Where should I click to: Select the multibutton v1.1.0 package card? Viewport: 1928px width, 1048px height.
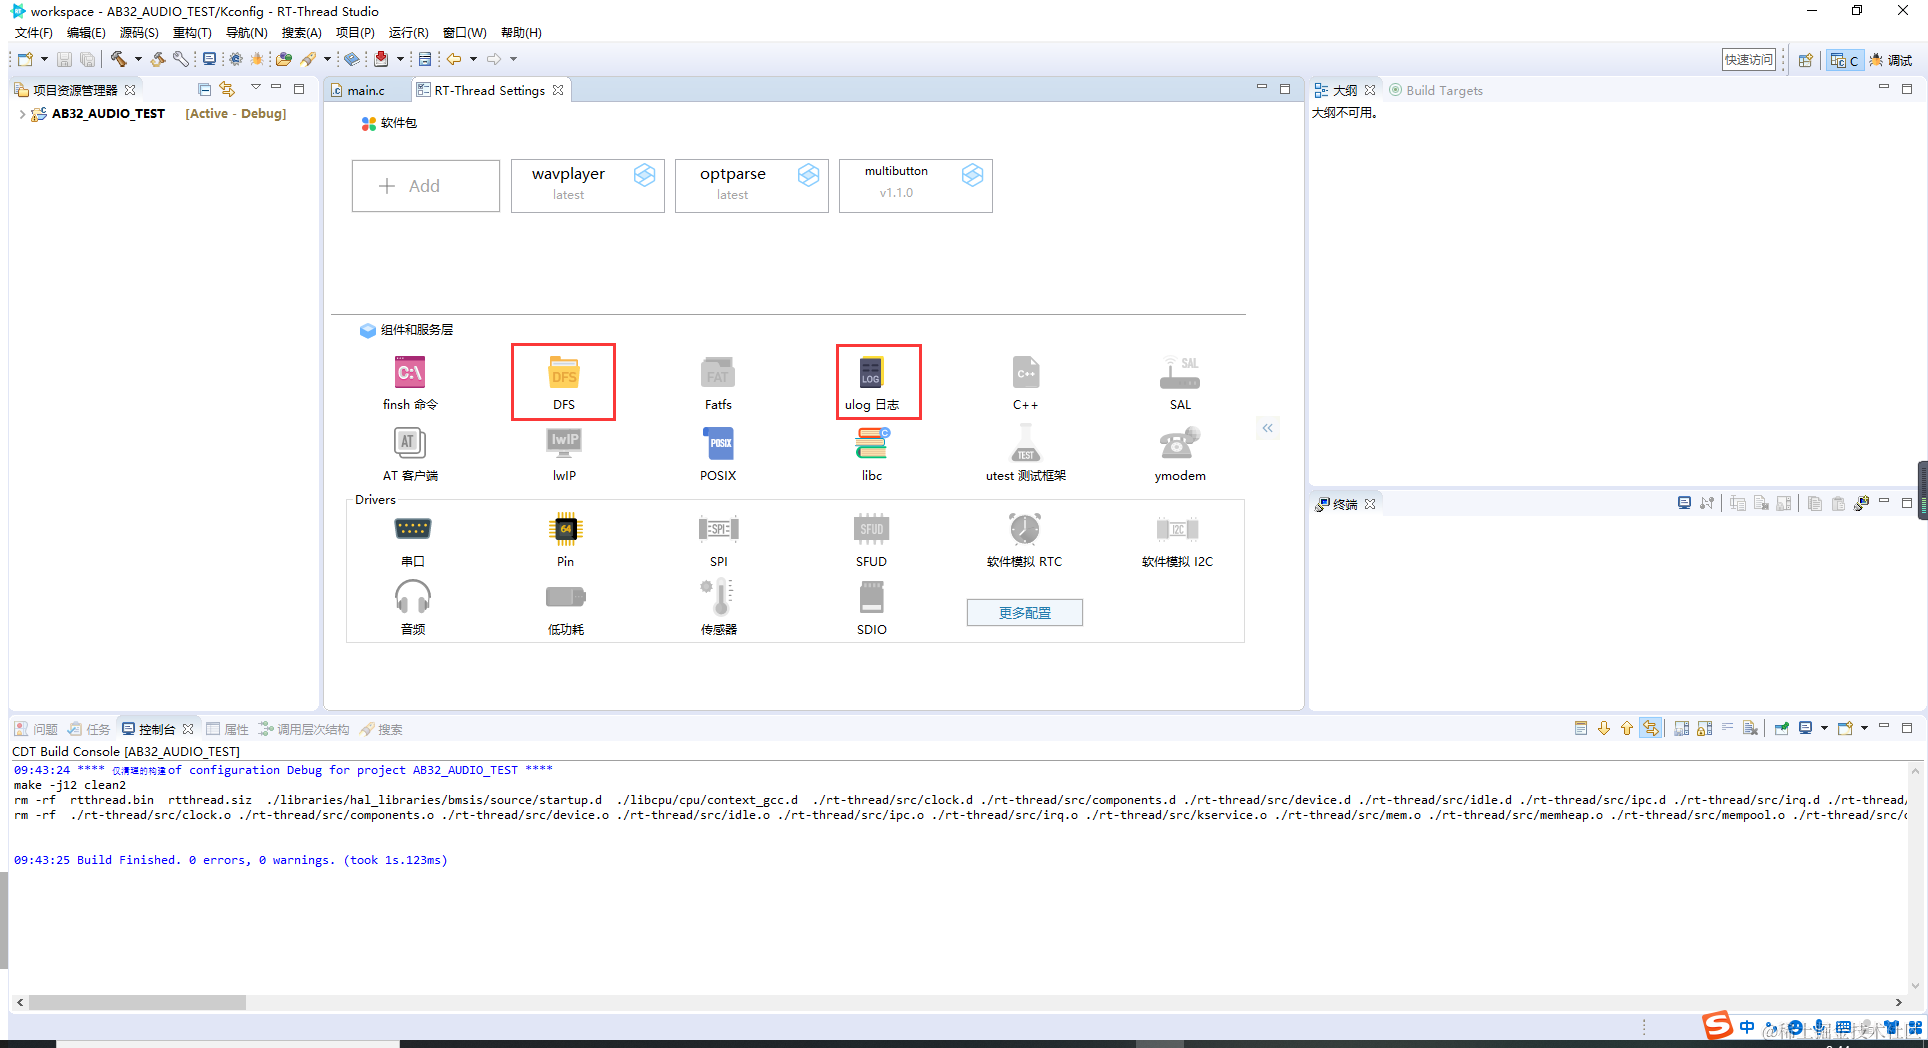[x=916, y=186]
